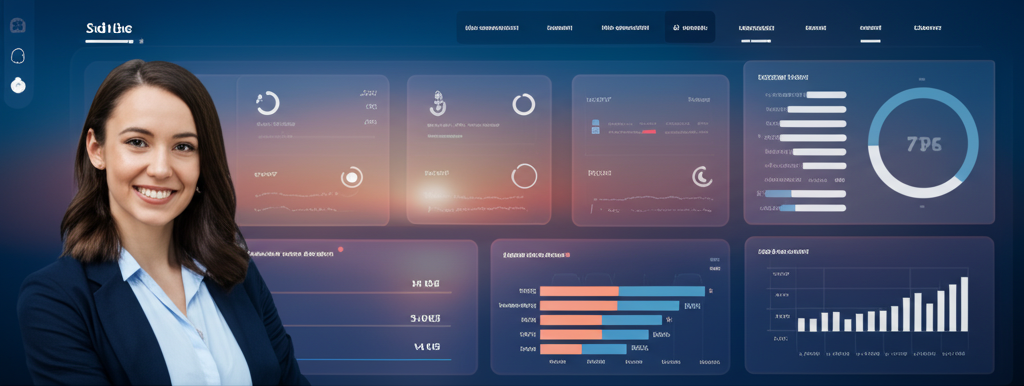
Task: Select the first column in the column chart
Action: click(x=801, y=325)
